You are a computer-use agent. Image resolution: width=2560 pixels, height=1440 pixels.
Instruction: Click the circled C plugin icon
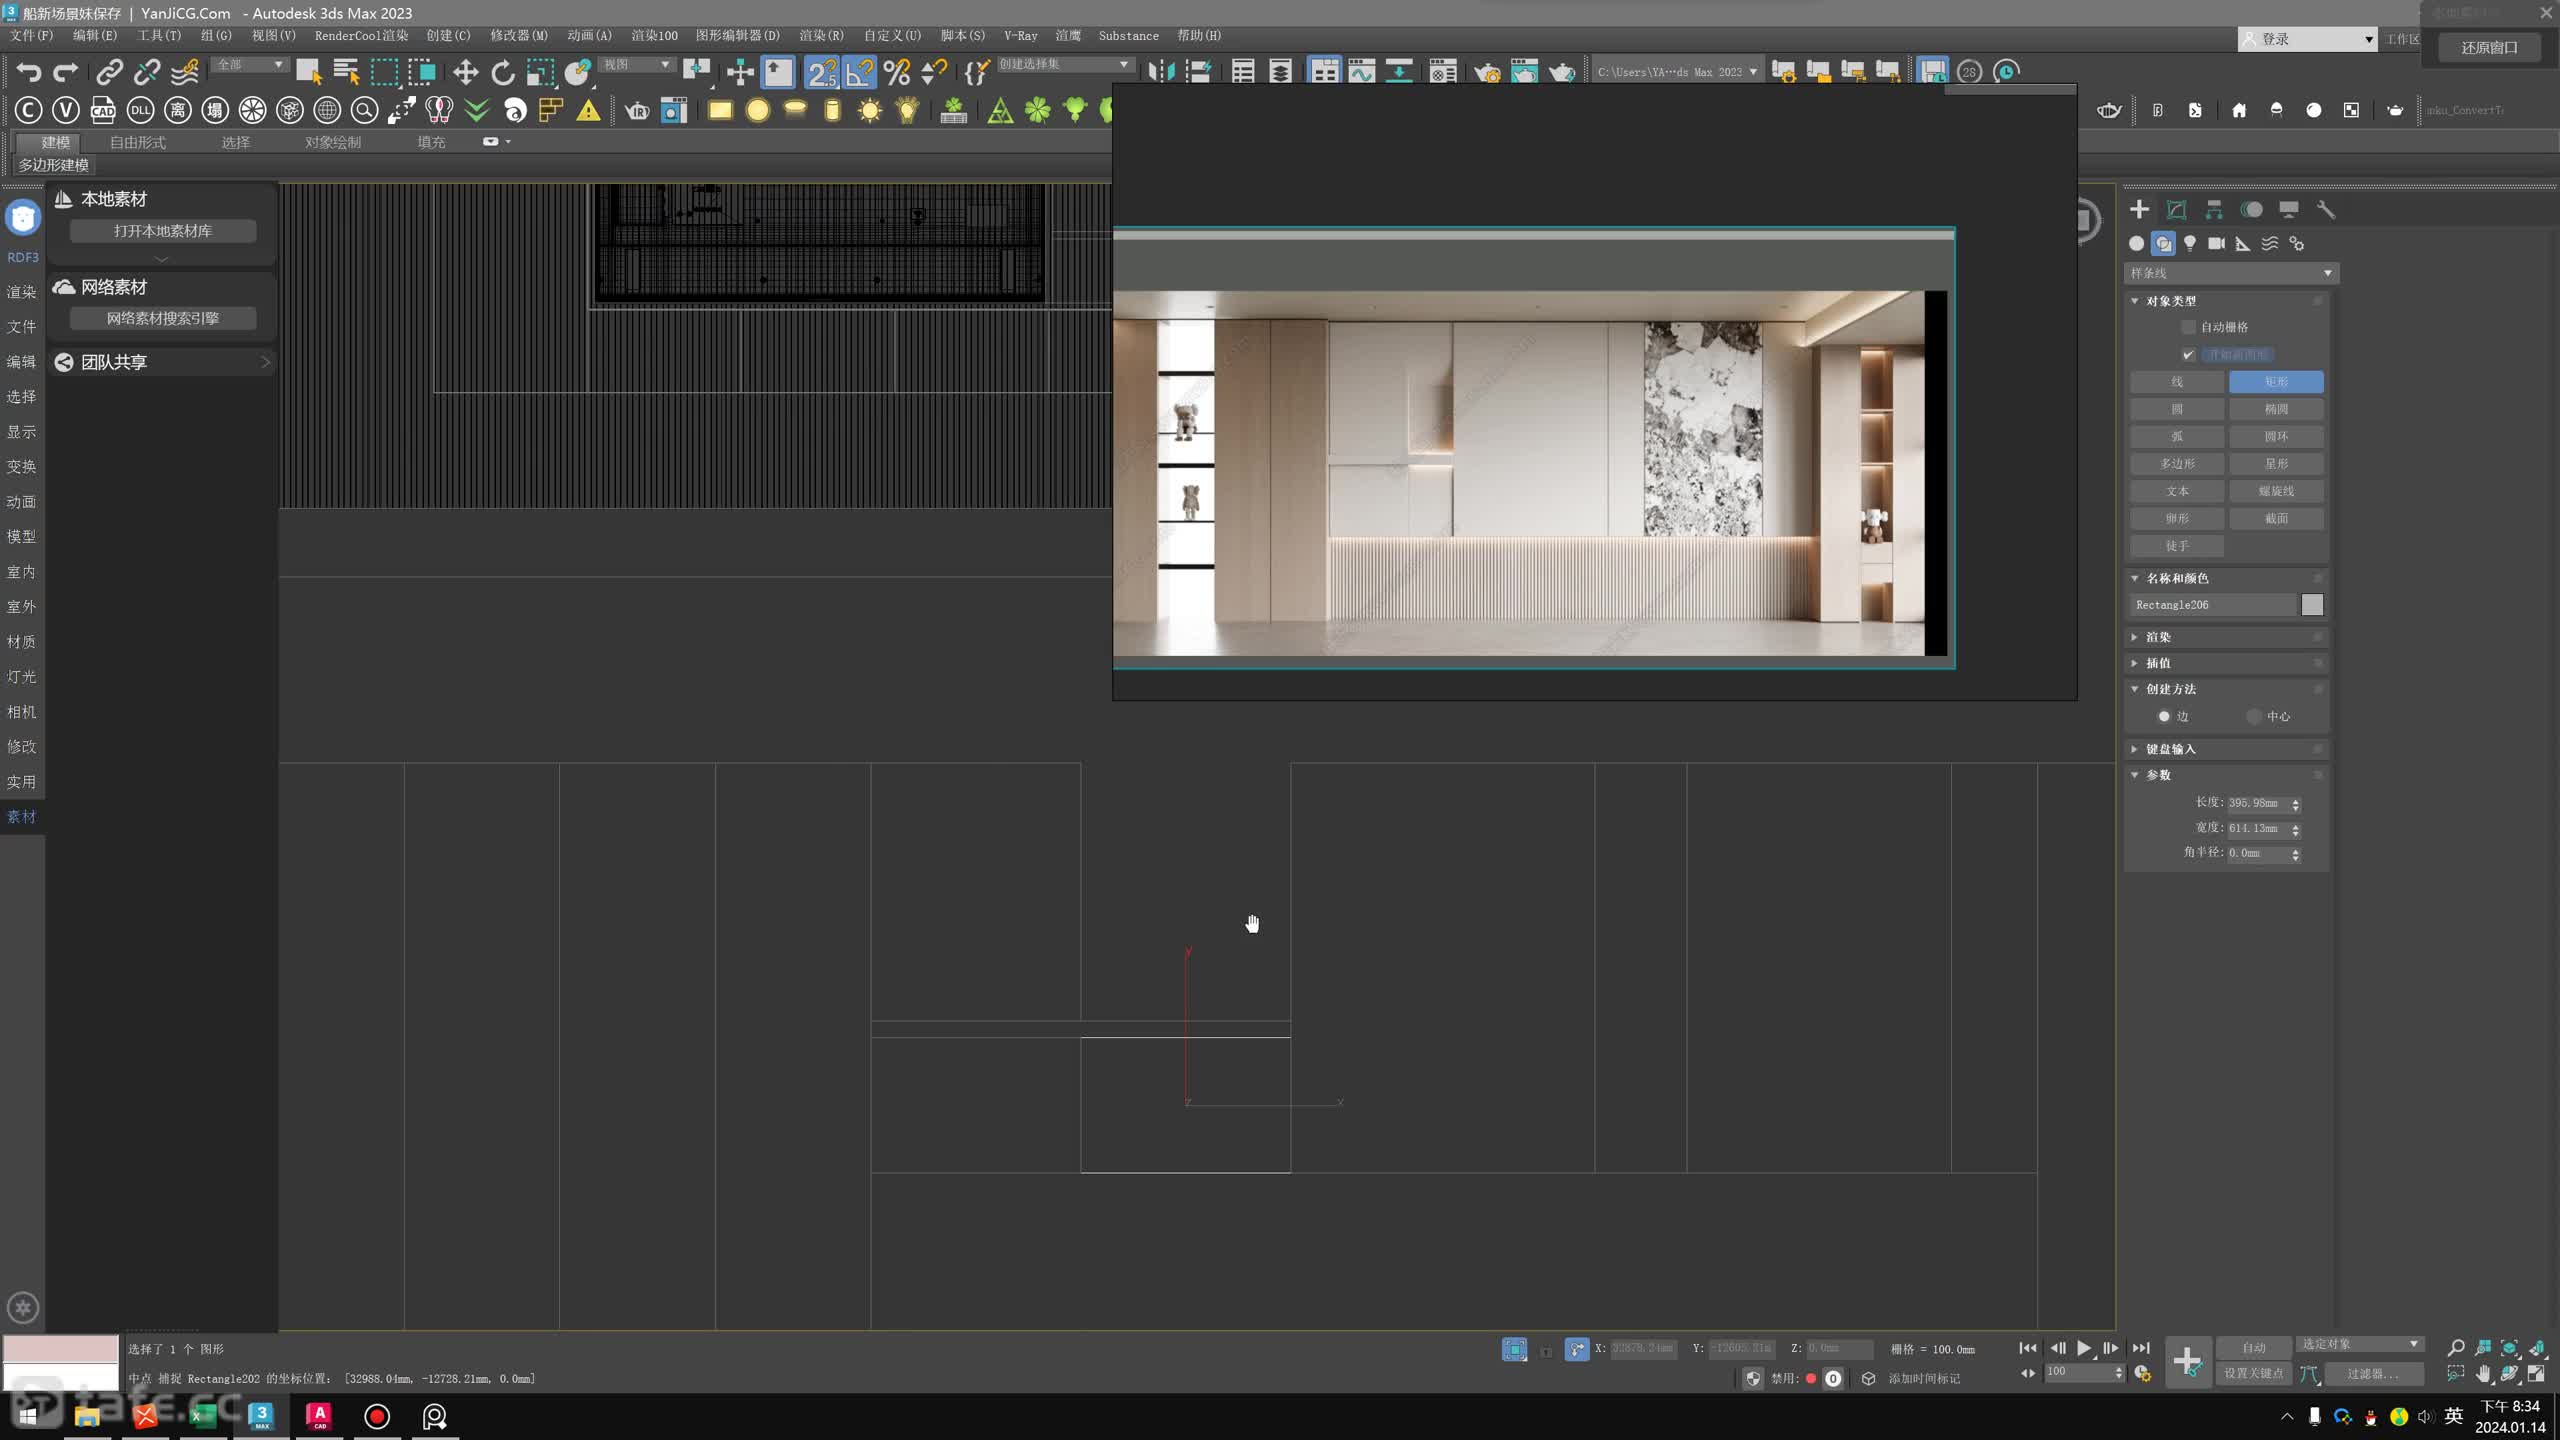coord(28,110)
